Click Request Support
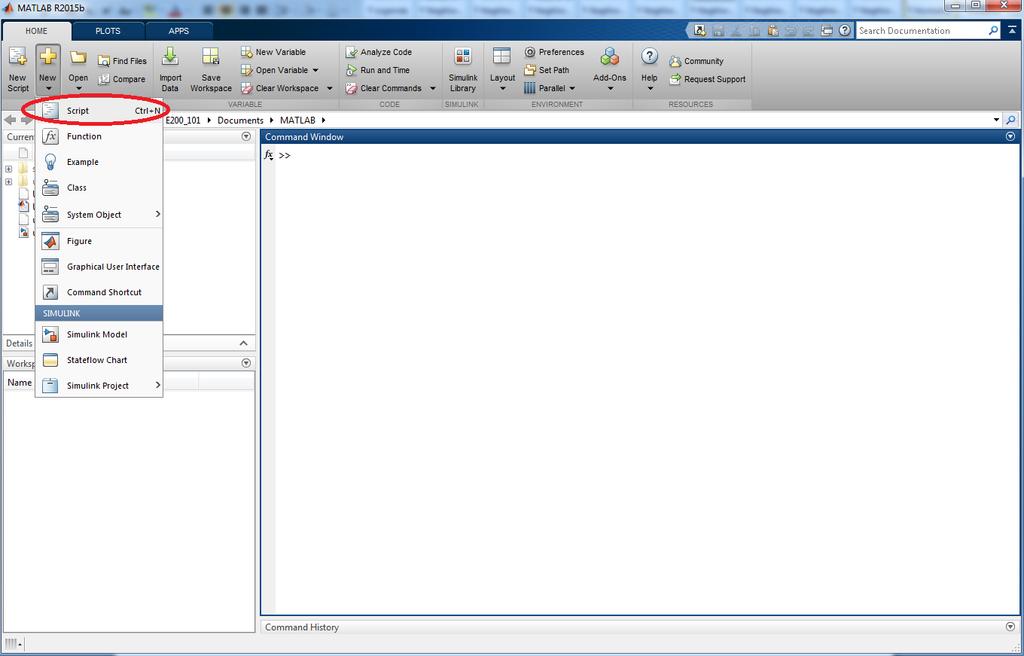 (707, 79)
